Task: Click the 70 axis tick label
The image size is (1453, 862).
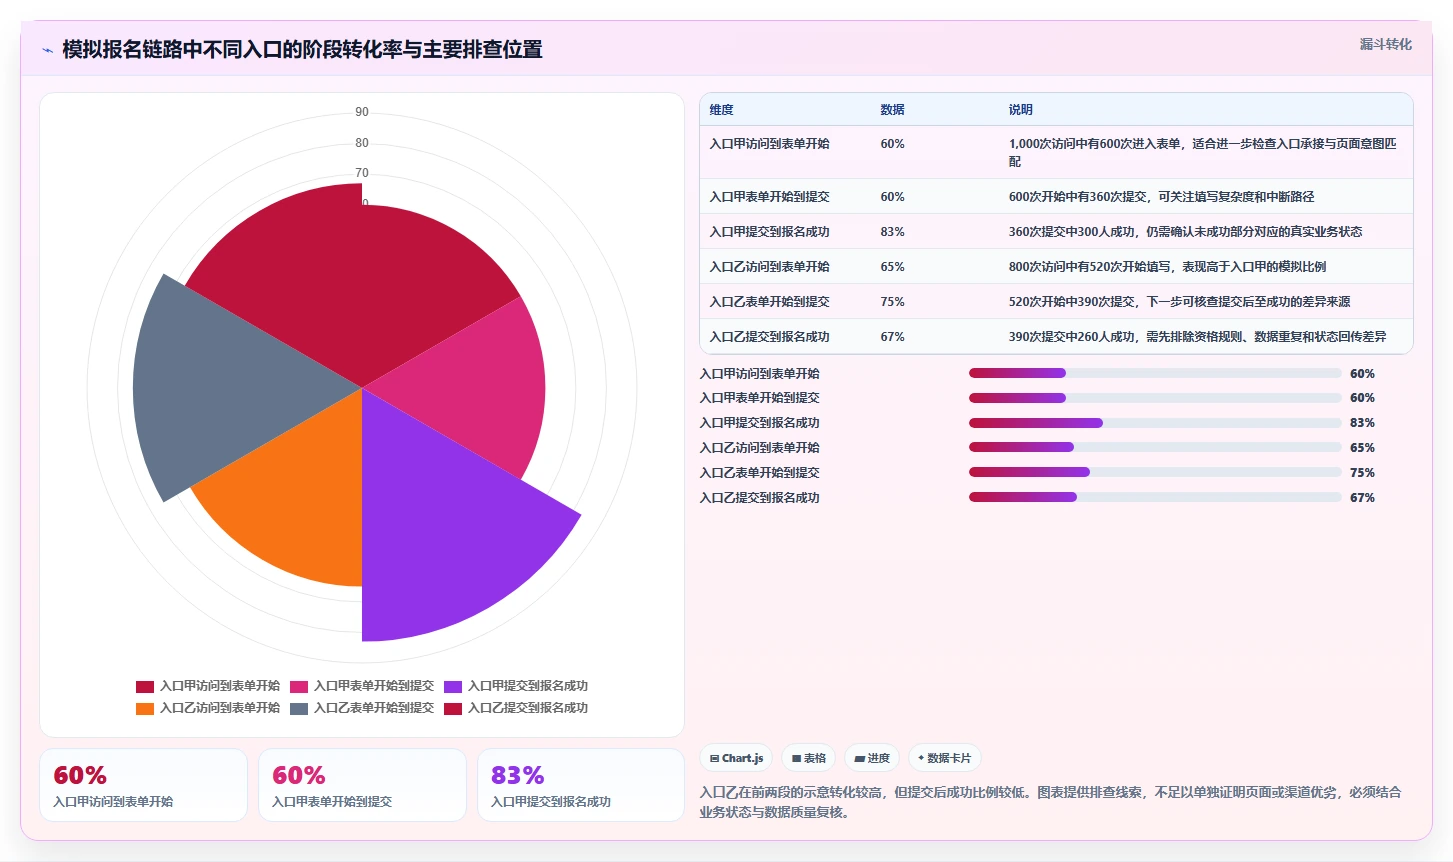Action: pos(362,173)
